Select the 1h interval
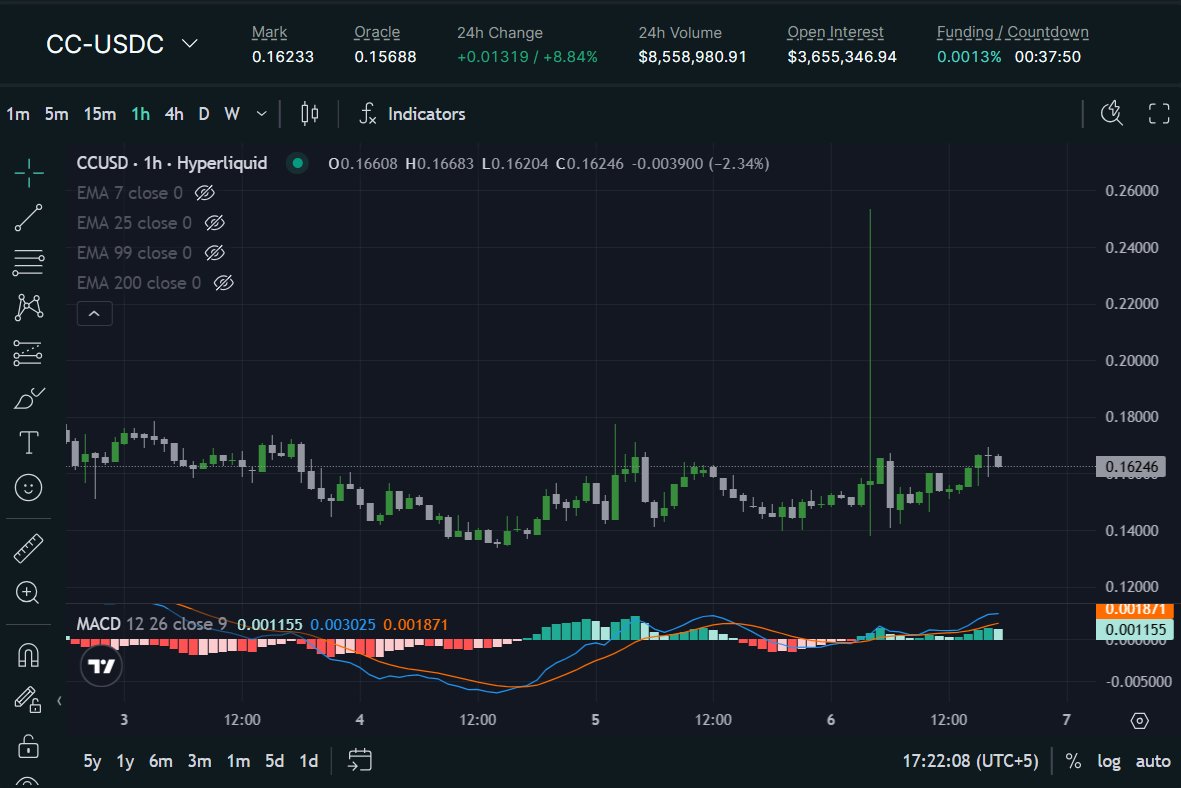Screen dimensions: 1181x788 [141, 114]
